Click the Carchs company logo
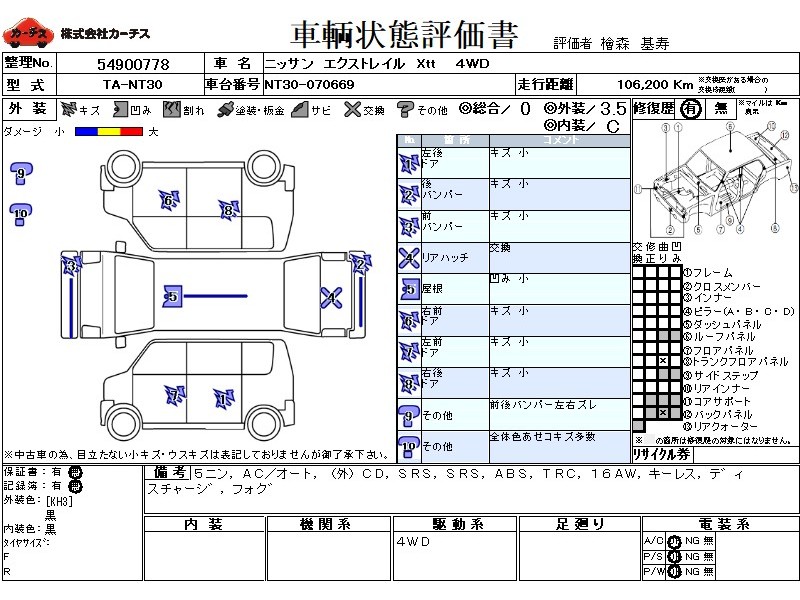The image size is (800, 600). tap(26, 35)
